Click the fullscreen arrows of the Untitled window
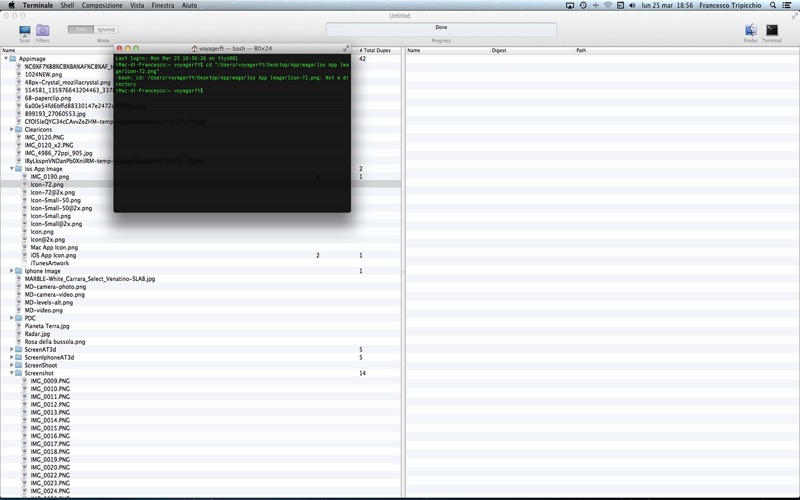Screen dimensions: 800x500 click(794, 16)
